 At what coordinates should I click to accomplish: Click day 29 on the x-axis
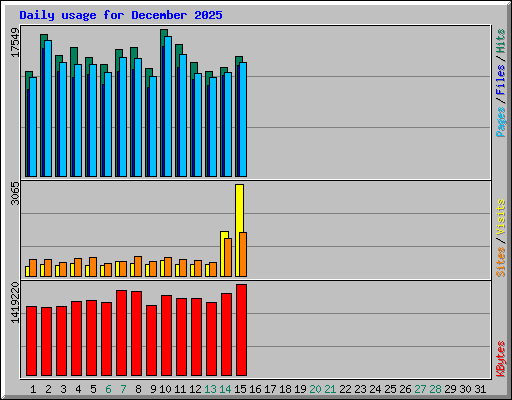pos(450,389)
